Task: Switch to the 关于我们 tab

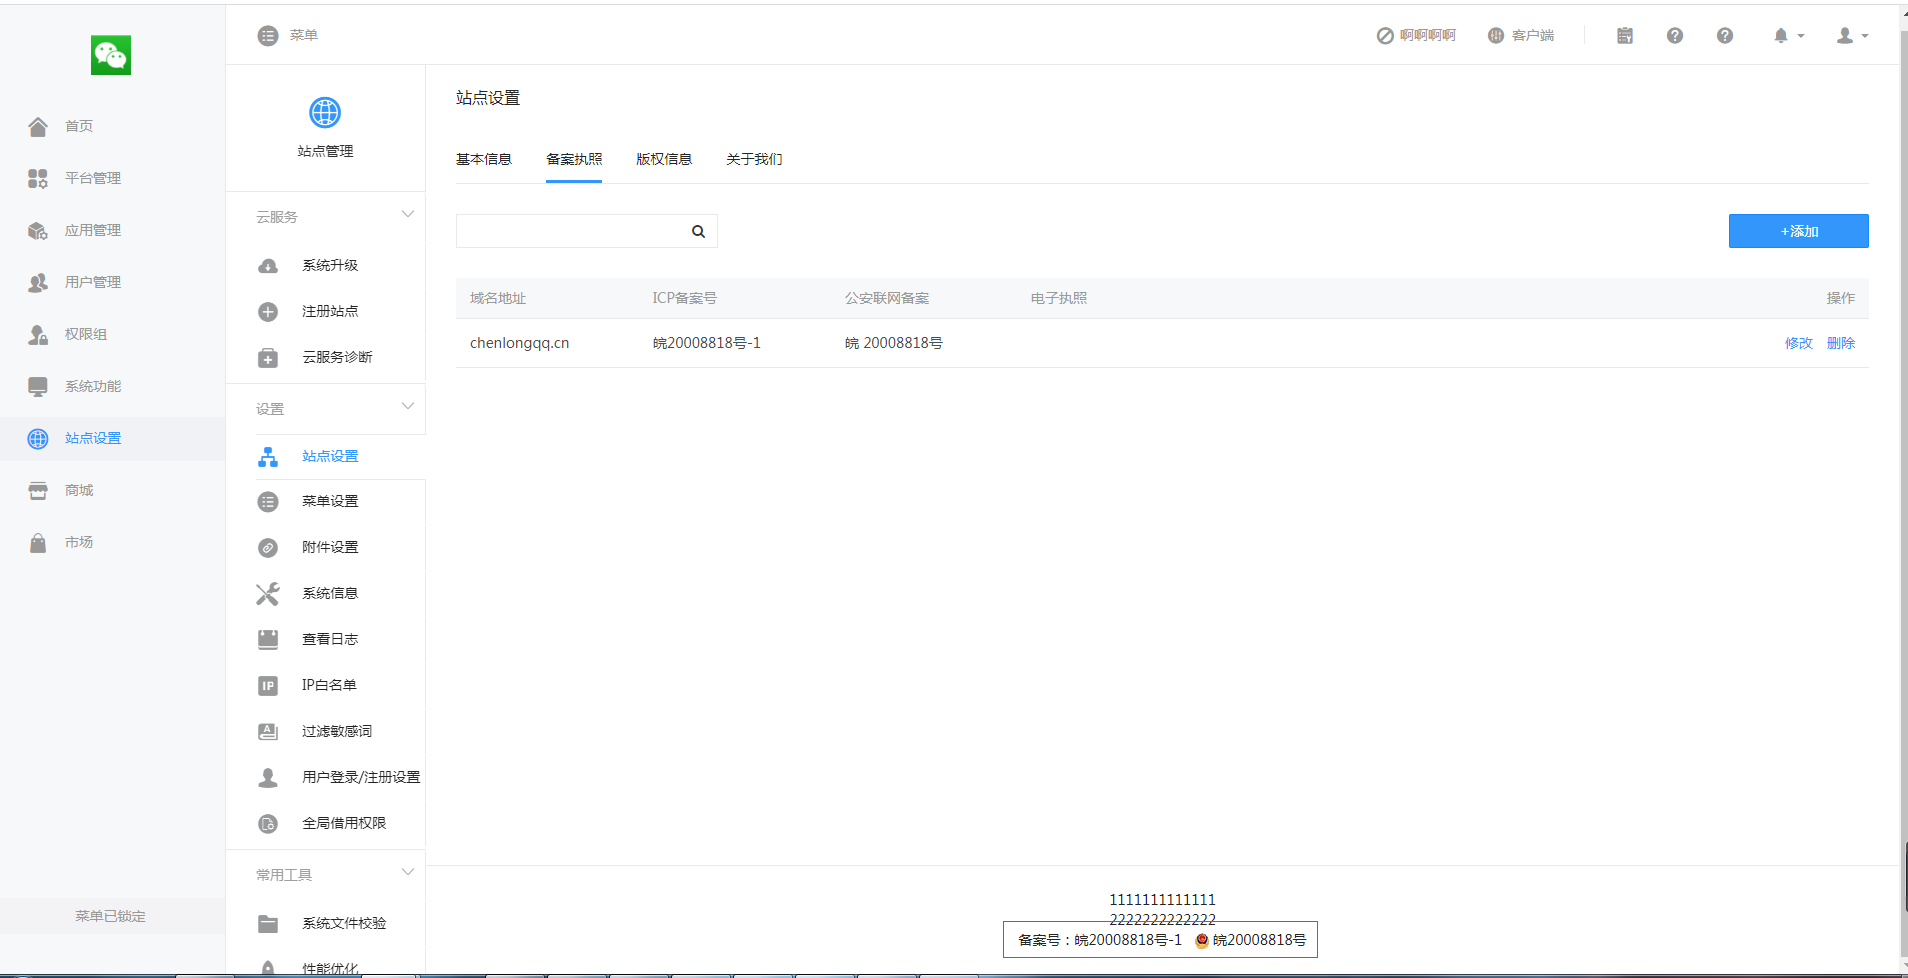Action: coord(754,159)
